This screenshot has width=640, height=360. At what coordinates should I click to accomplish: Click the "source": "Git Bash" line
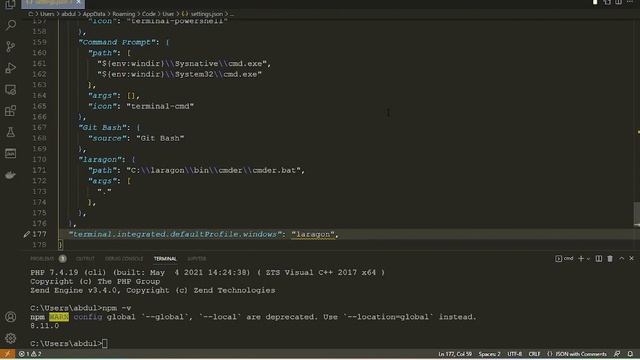click(x=136, y=138)
